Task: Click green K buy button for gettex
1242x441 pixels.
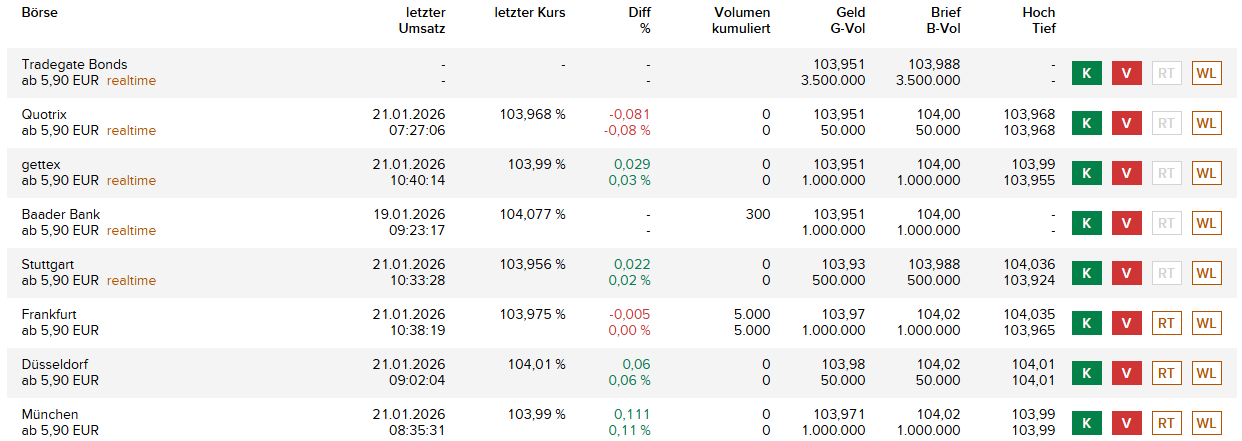Action: click(1086, 173)
